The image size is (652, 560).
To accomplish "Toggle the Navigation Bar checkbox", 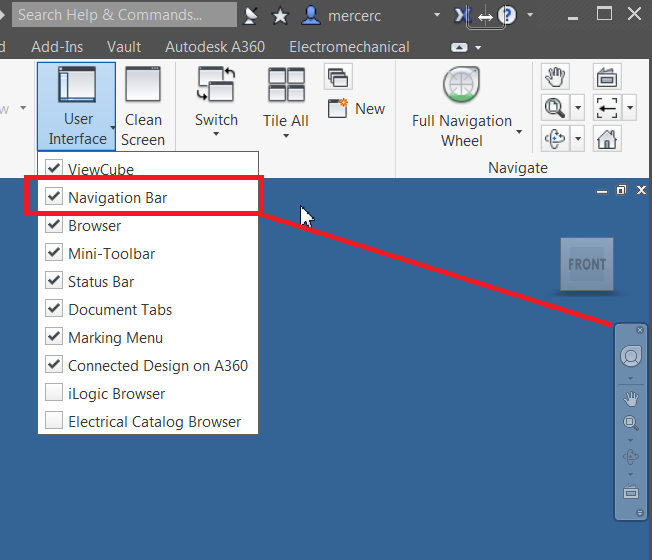I will [x=54, y=196].
